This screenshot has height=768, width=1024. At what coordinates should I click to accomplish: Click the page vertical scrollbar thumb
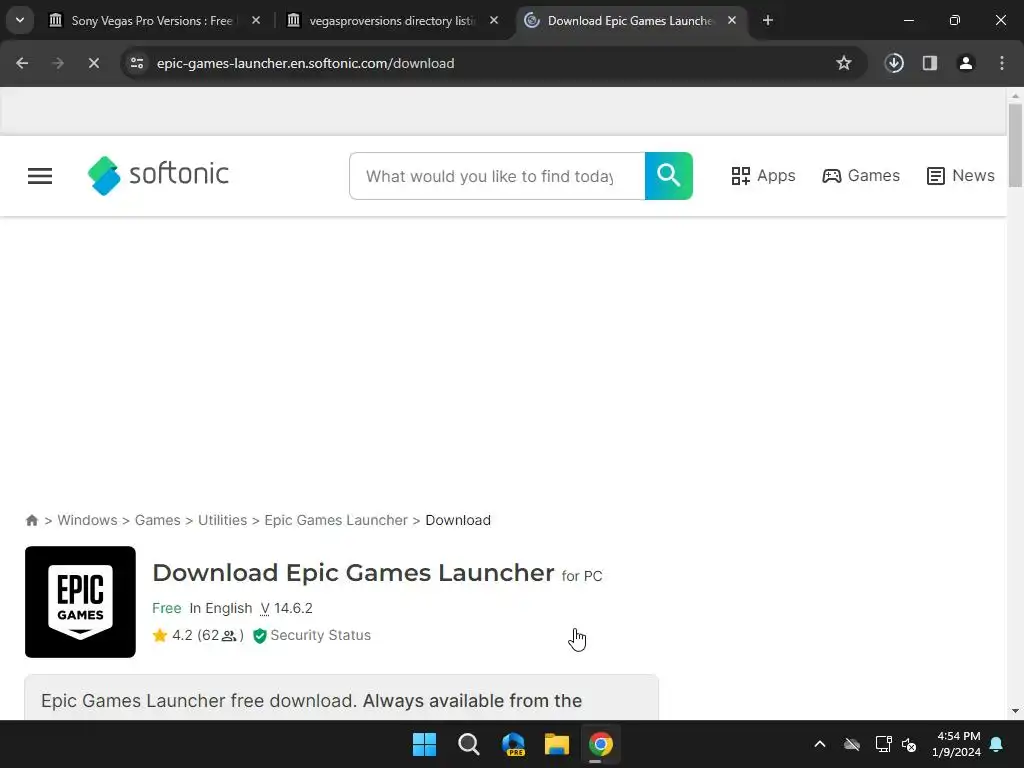click(x=1015, y=145)
